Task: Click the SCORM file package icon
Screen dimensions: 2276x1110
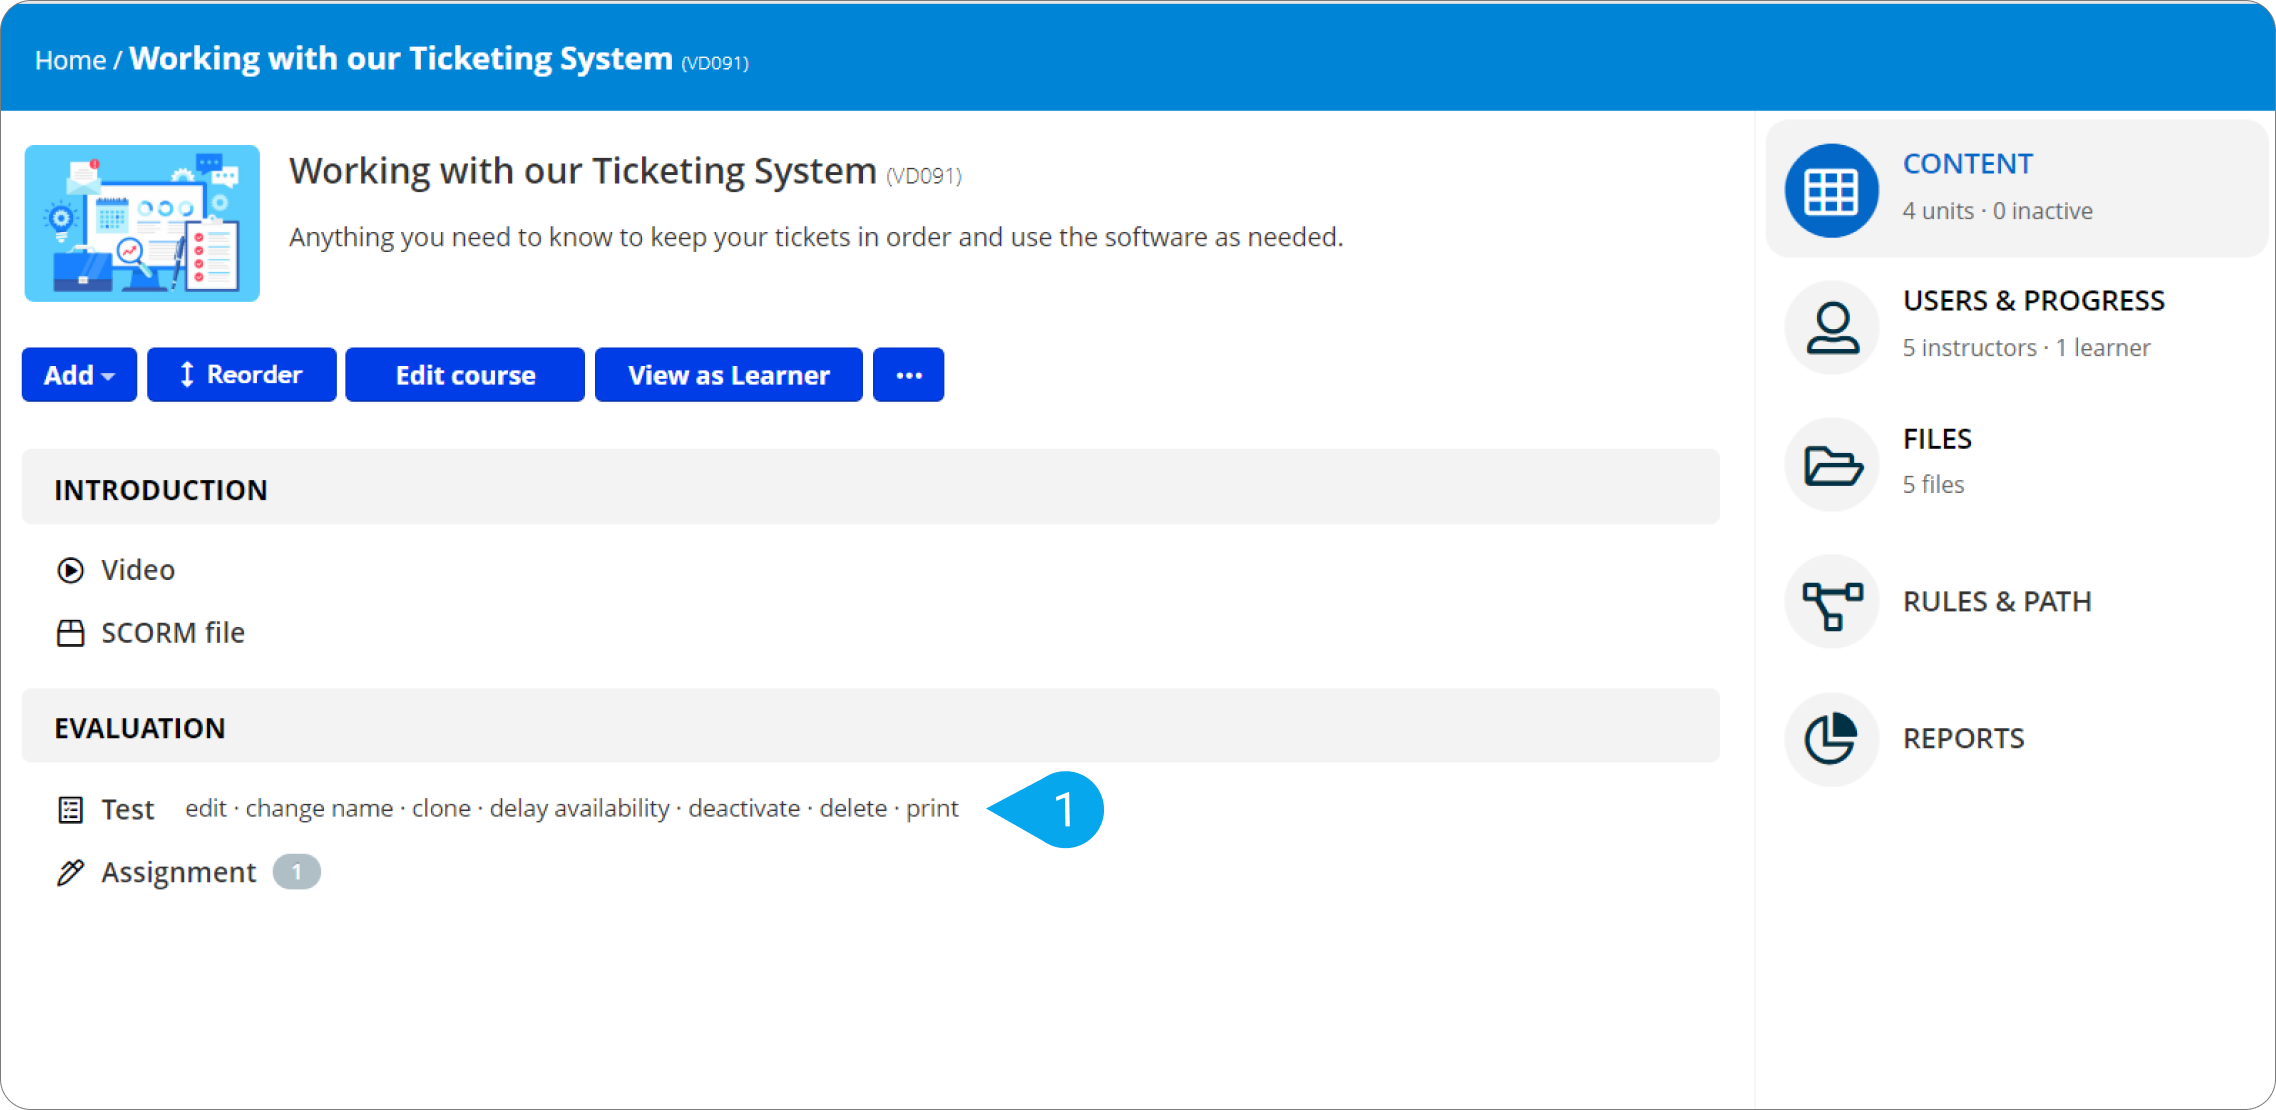Action: pyautogui.click(x=70, y=633)
